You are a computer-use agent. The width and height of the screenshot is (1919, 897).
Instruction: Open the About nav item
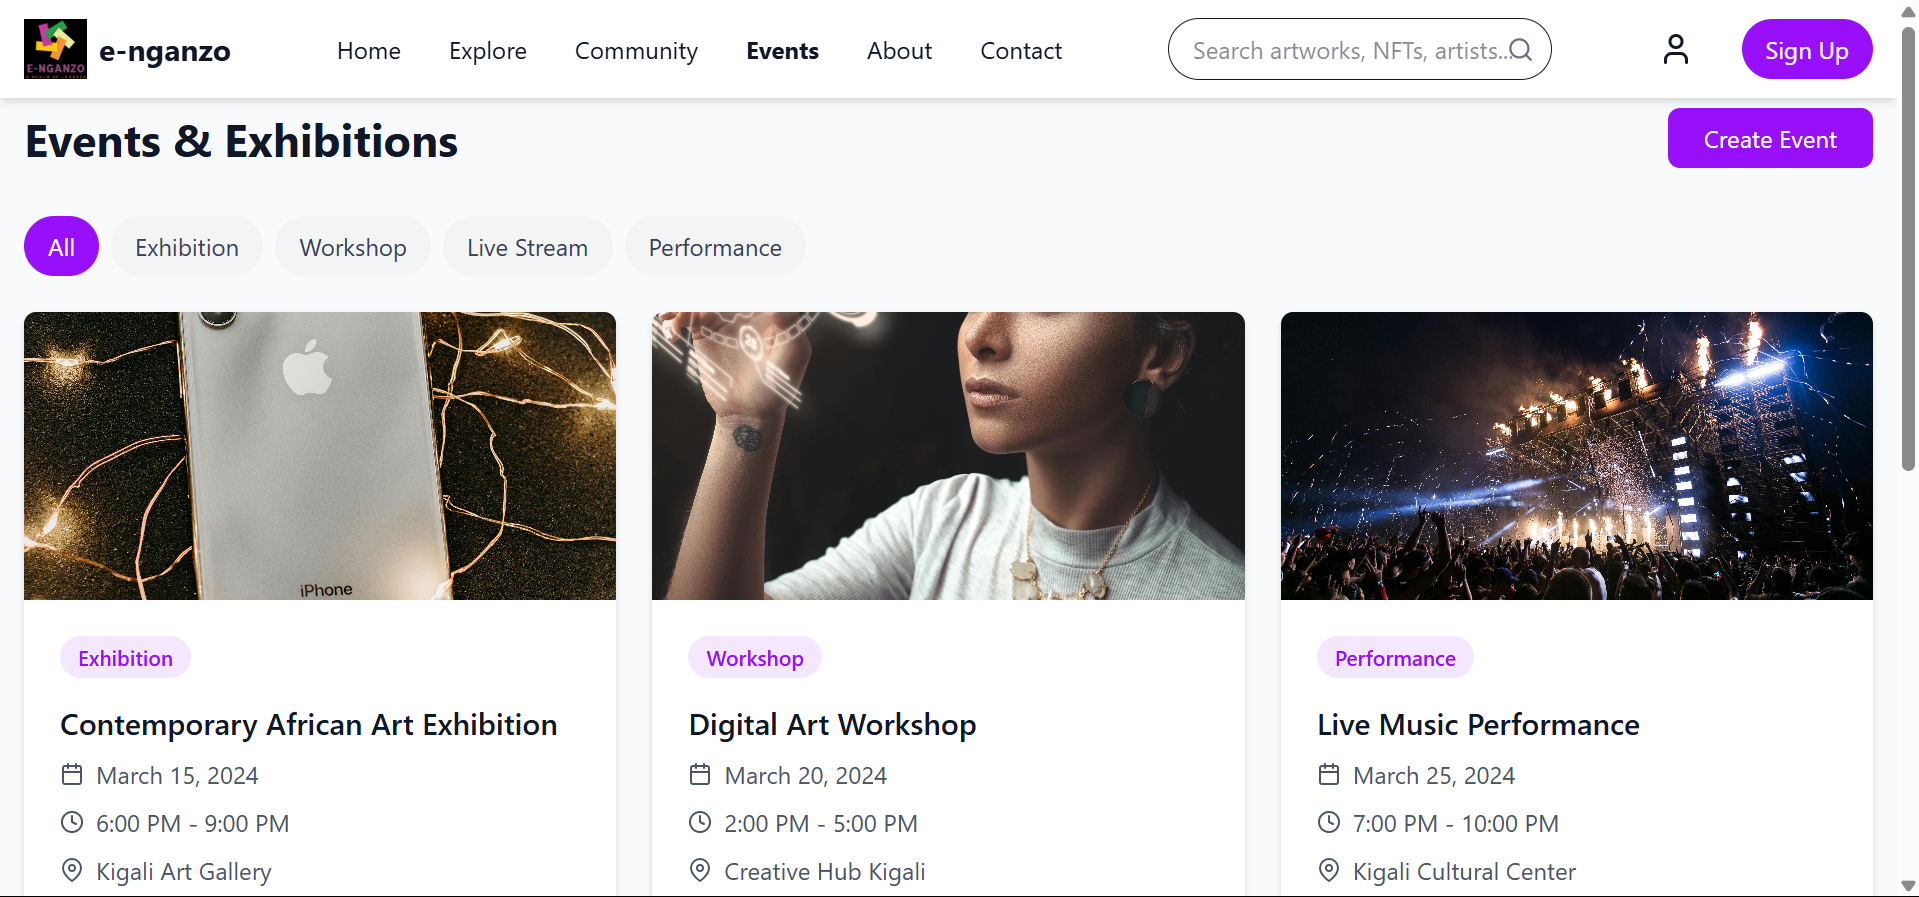click(x=899, y=51)
